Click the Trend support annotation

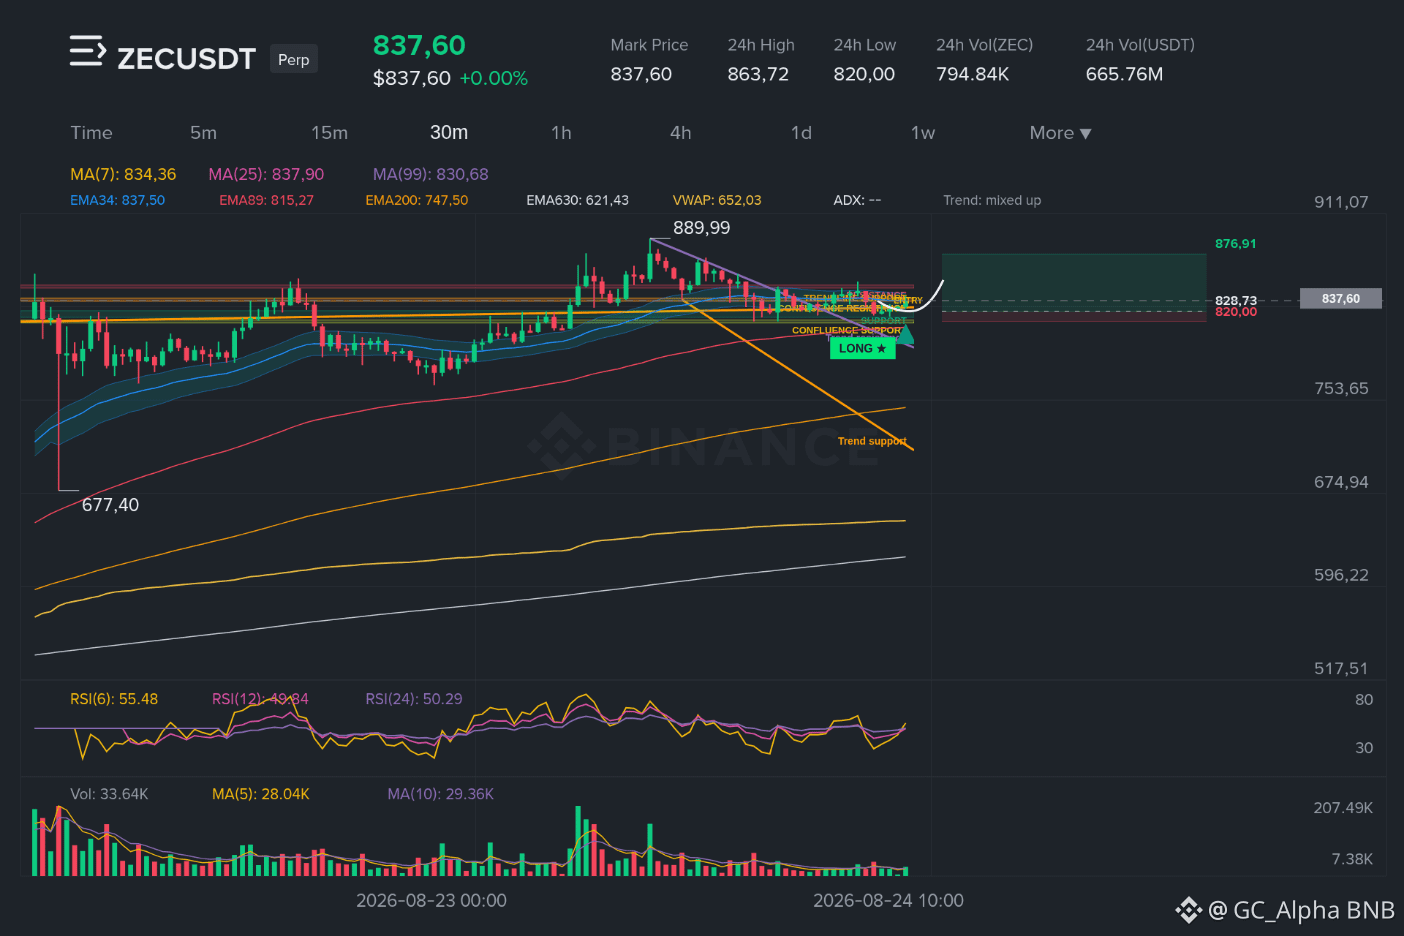point(872,441)
